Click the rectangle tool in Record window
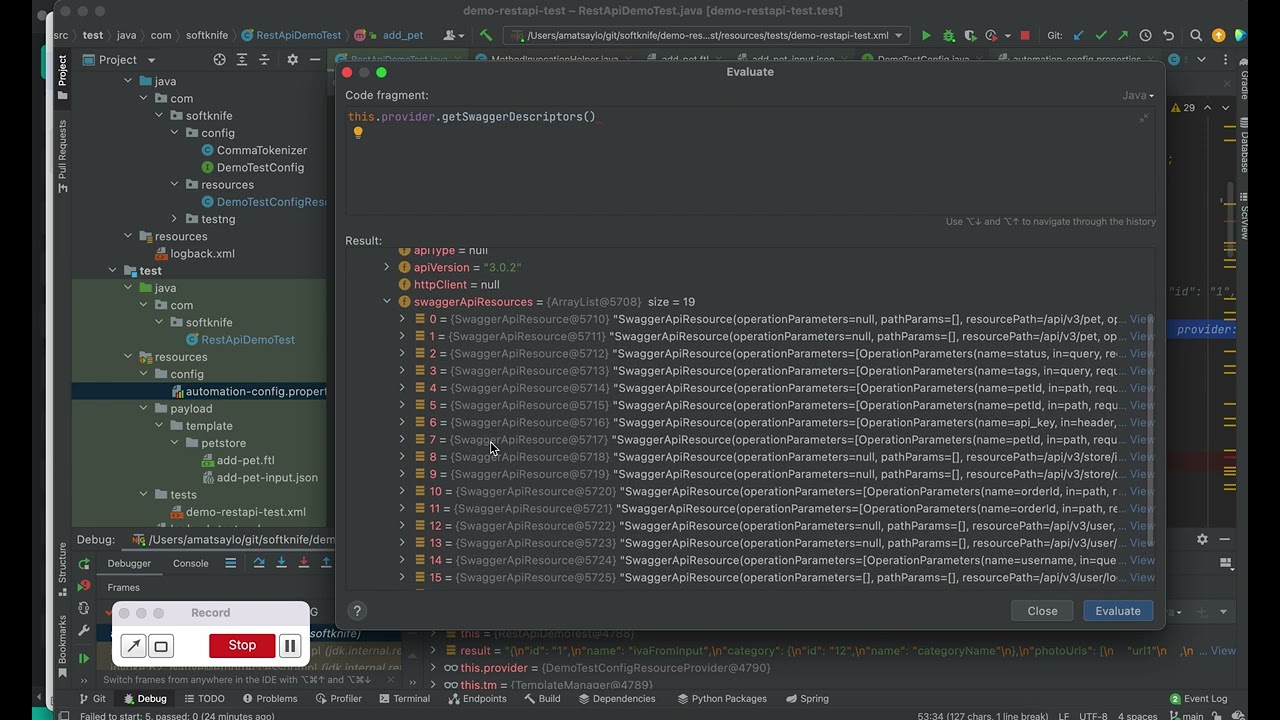Screen dimensions: 1280x720 point(161,646)
